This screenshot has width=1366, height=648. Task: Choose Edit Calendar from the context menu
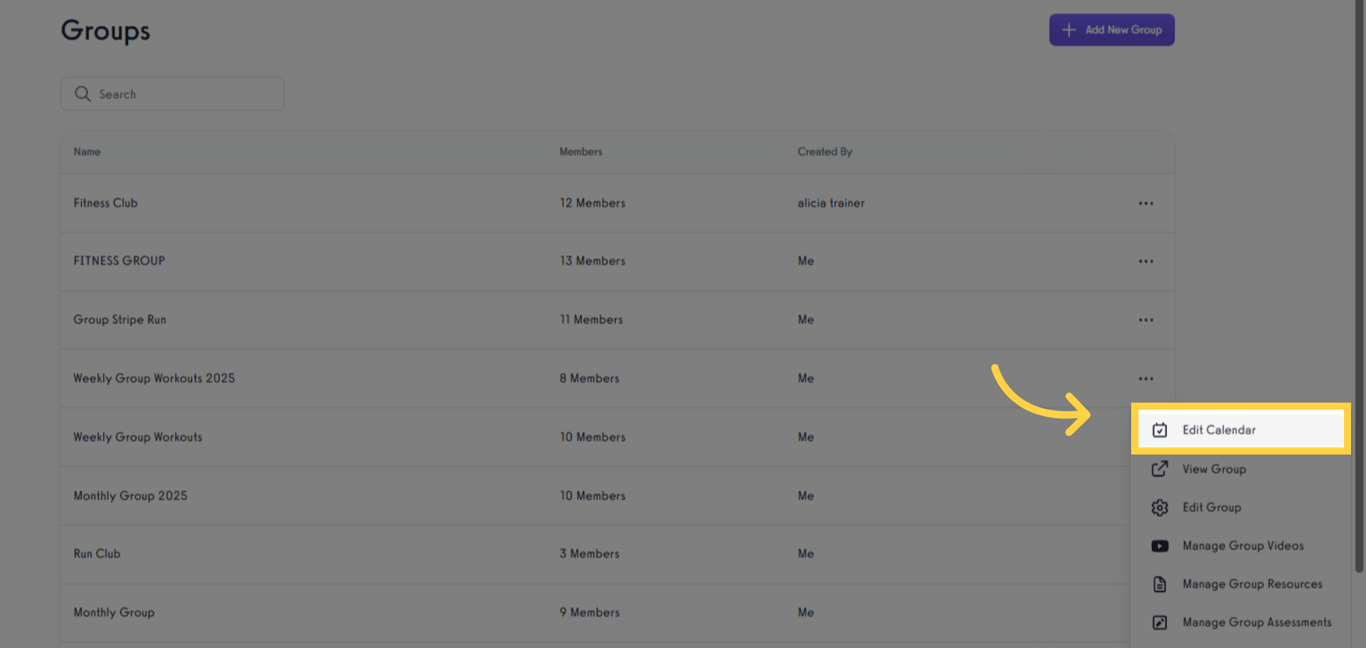pos(1218,429)
